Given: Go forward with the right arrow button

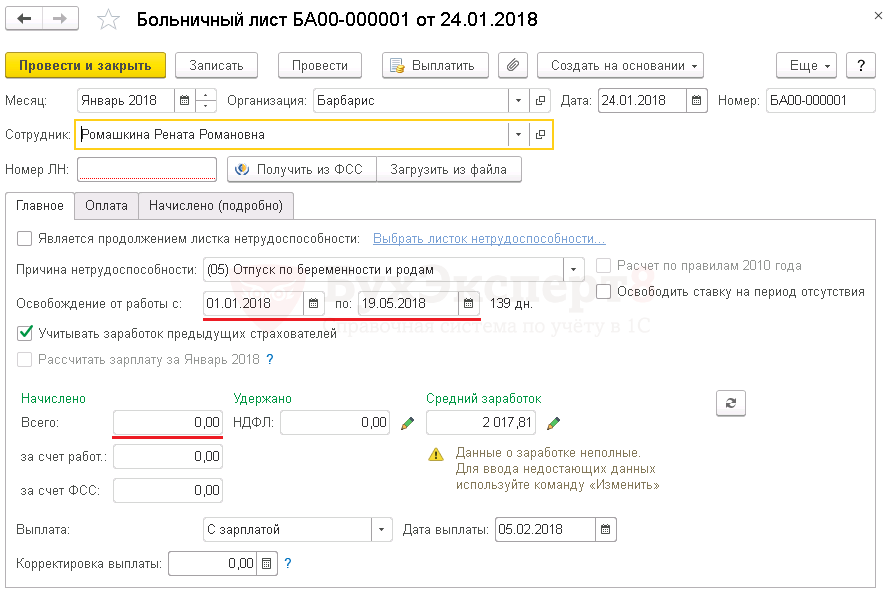Looking at the screenshot, I should tap(60, 19).
